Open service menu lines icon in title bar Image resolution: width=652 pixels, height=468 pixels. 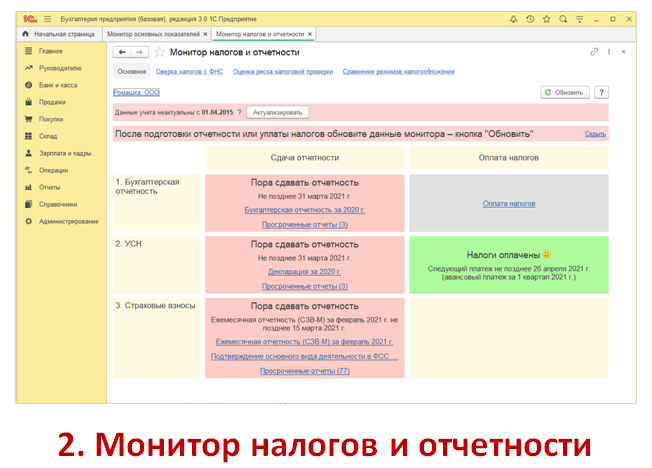579,19
